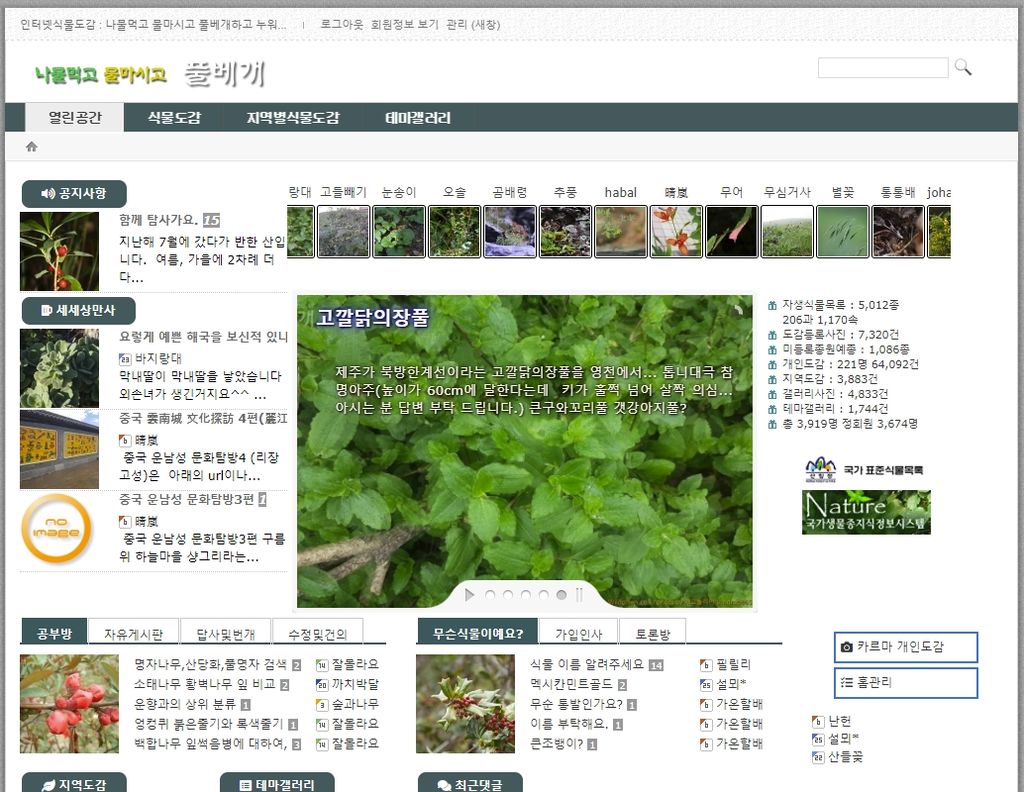The height and width of the screenshot is (792, 1024).
Task: Open 카르마 개인도감 camera button
Action: coord(905,647)
